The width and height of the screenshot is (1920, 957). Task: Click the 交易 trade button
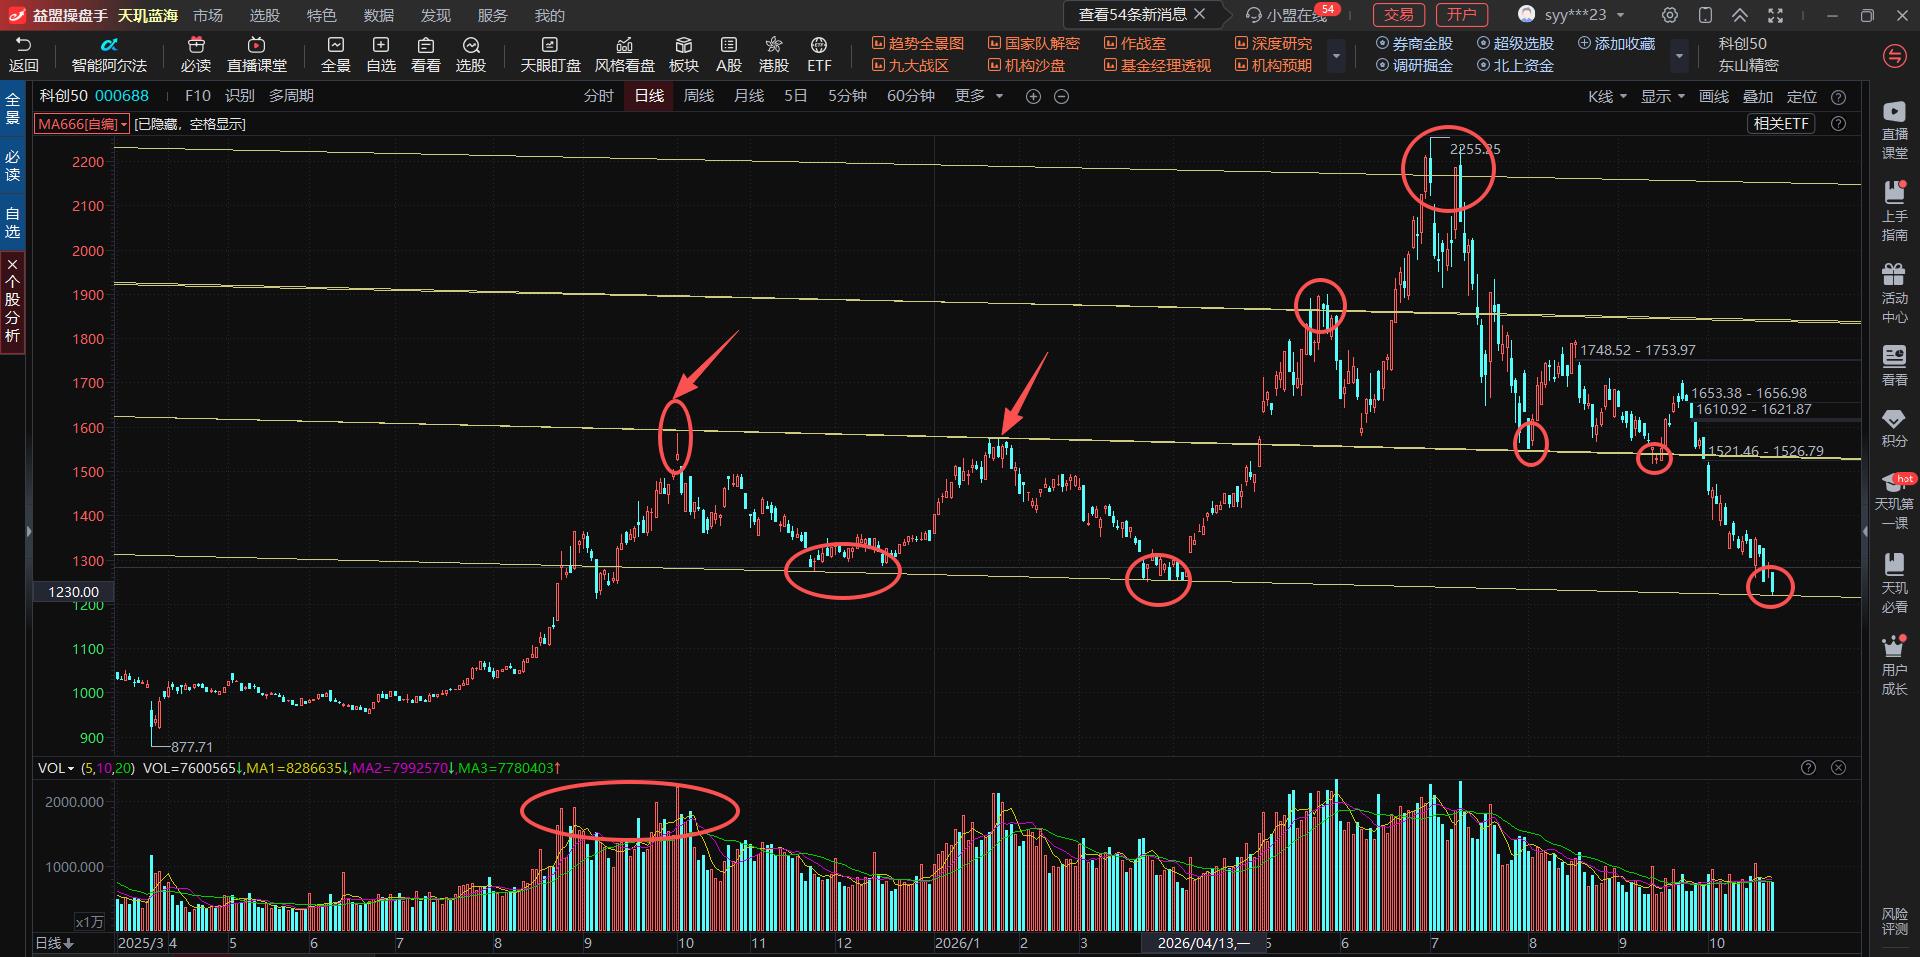click(x=1399, y=15)
